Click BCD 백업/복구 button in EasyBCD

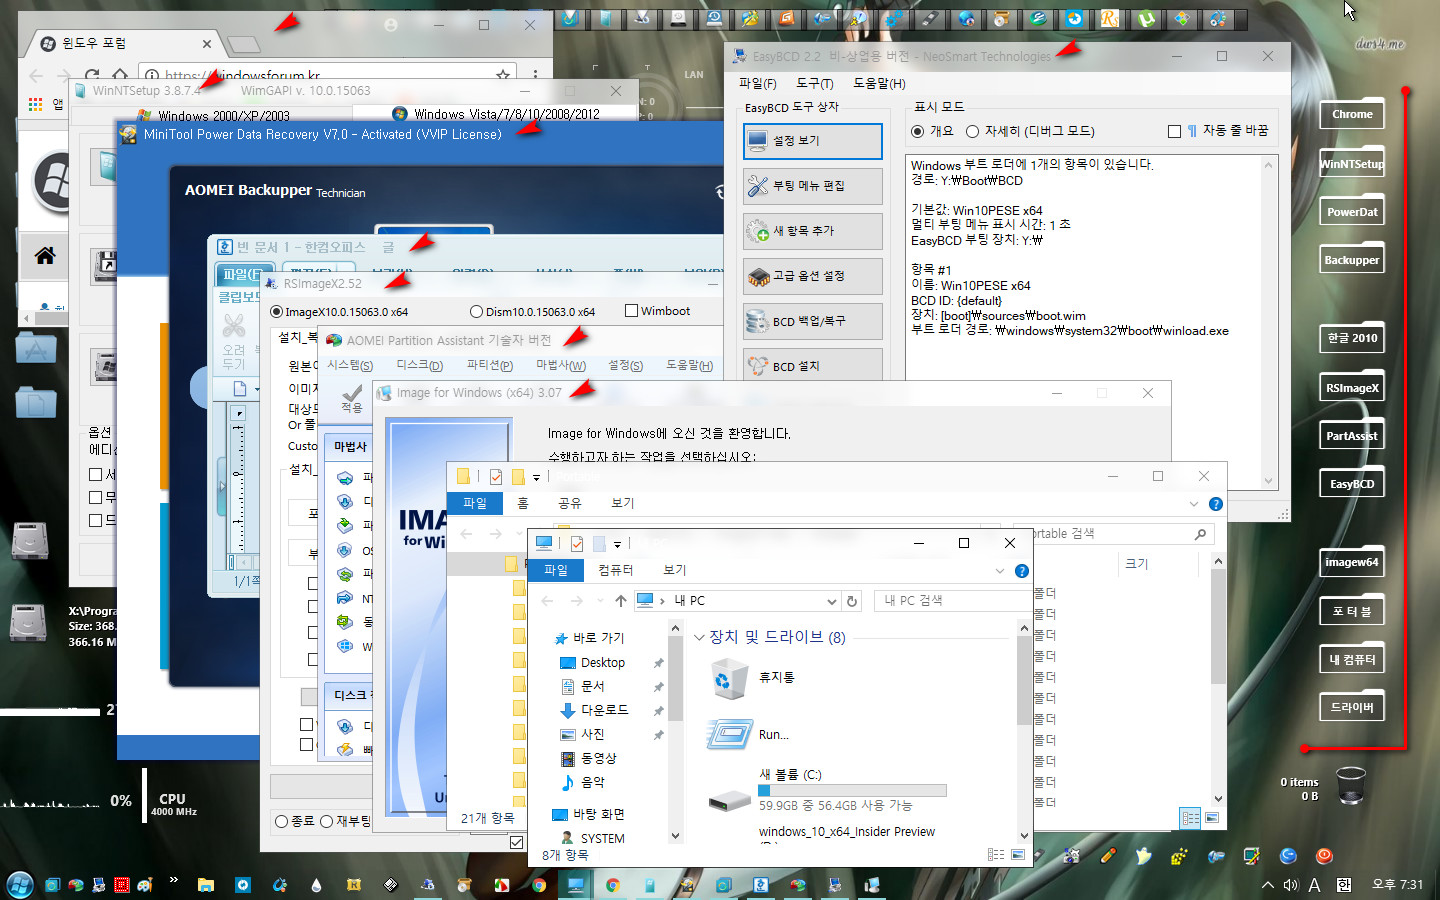click(812, 321)
